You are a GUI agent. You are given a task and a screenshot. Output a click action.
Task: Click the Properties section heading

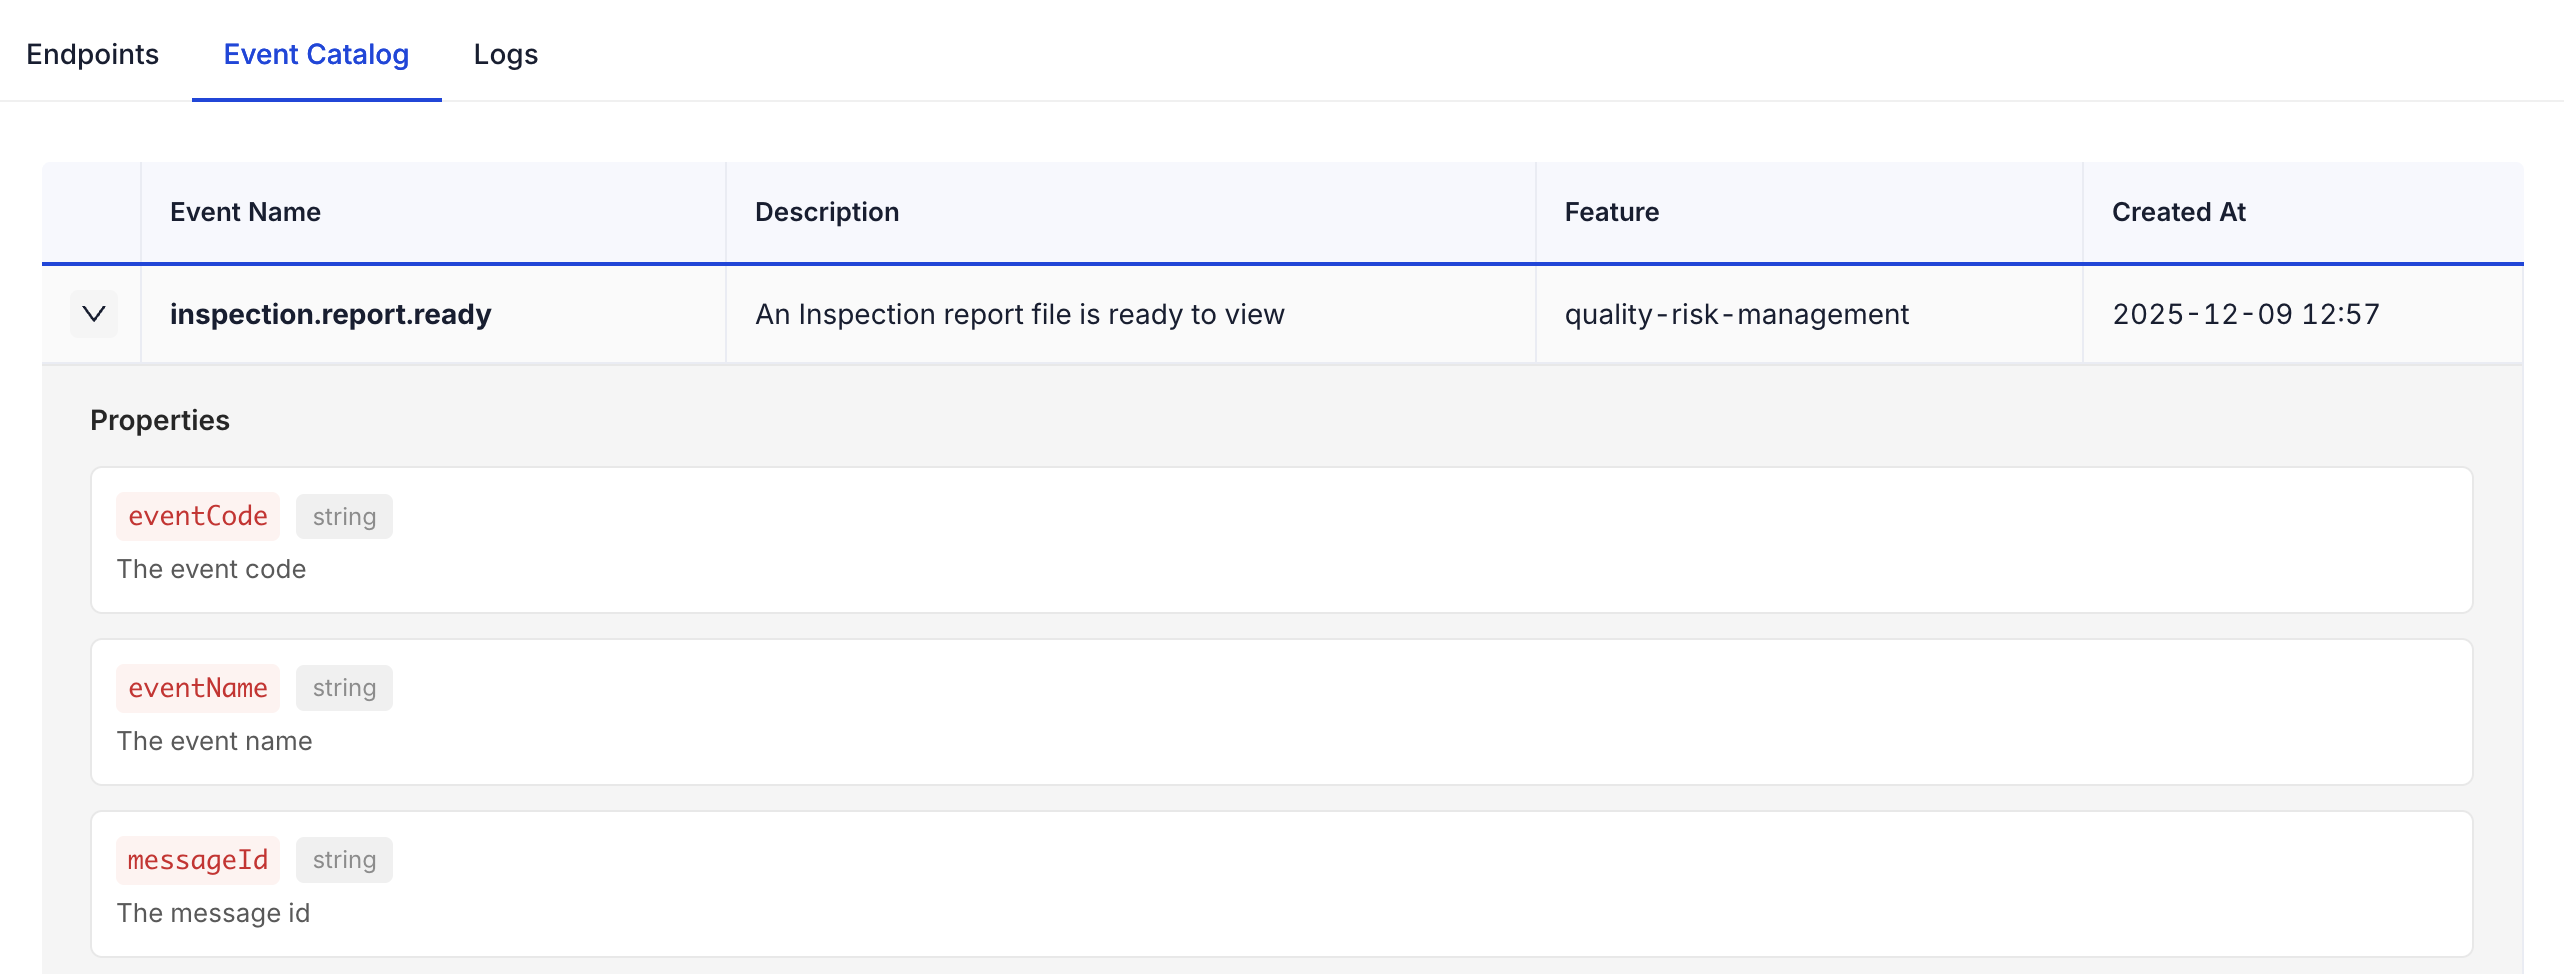pyautogui.click(x=160, y=420)
